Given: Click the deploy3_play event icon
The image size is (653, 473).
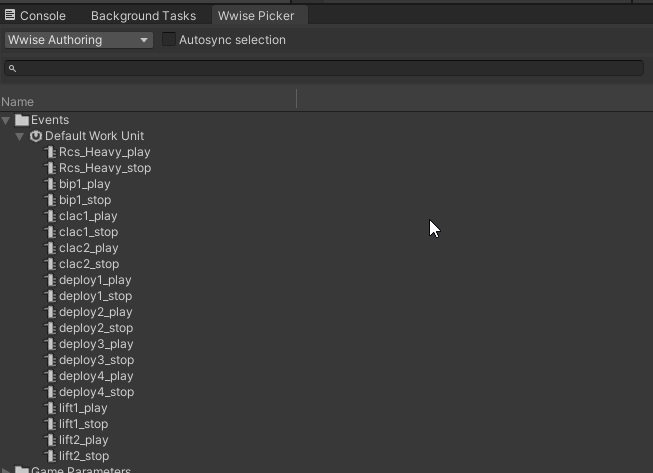Looking at the screenshot, I should pos(50,344).
